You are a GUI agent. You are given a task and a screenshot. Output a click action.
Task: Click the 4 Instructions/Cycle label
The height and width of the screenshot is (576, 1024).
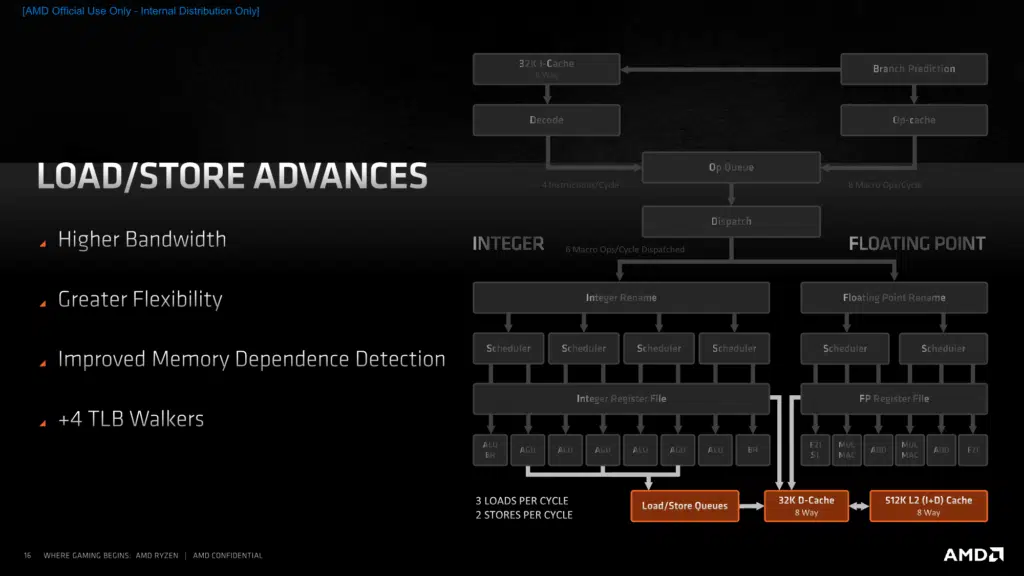point(580,185)
